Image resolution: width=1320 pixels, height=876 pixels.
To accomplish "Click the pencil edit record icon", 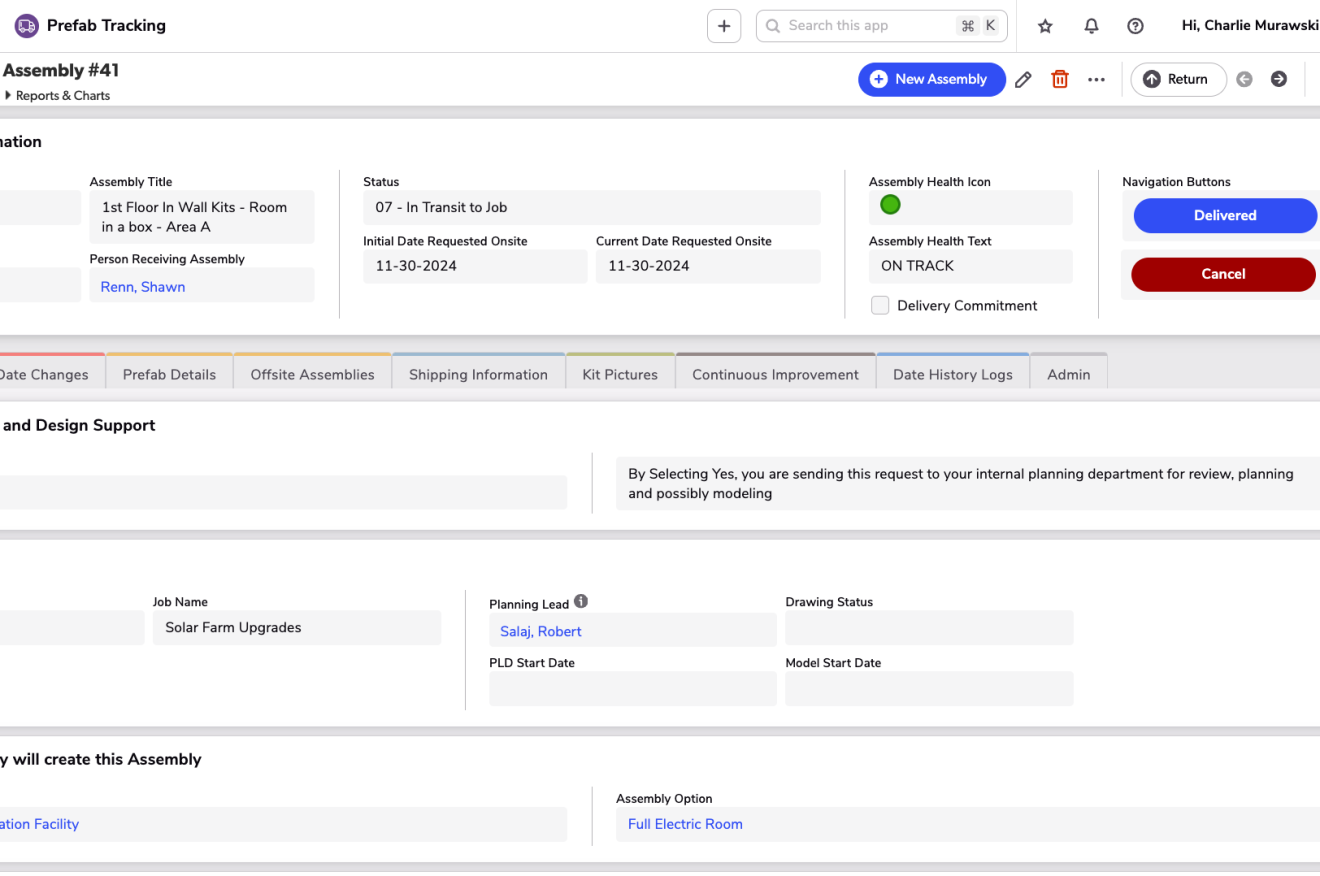I will click(x=1023, y=80).
